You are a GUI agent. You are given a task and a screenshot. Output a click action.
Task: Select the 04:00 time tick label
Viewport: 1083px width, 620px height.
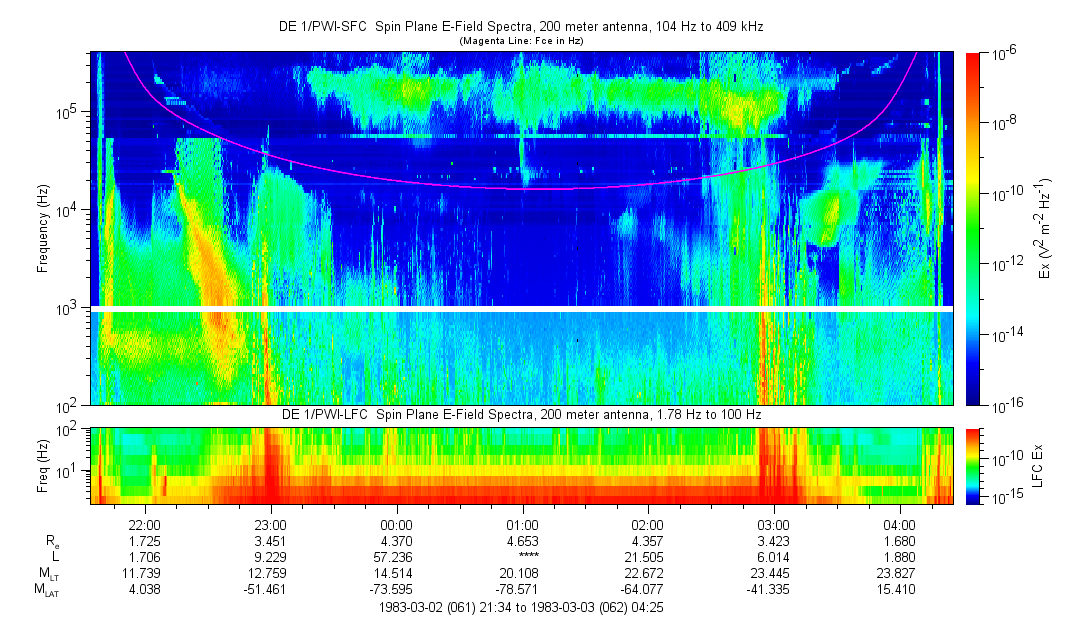point(899,525)
